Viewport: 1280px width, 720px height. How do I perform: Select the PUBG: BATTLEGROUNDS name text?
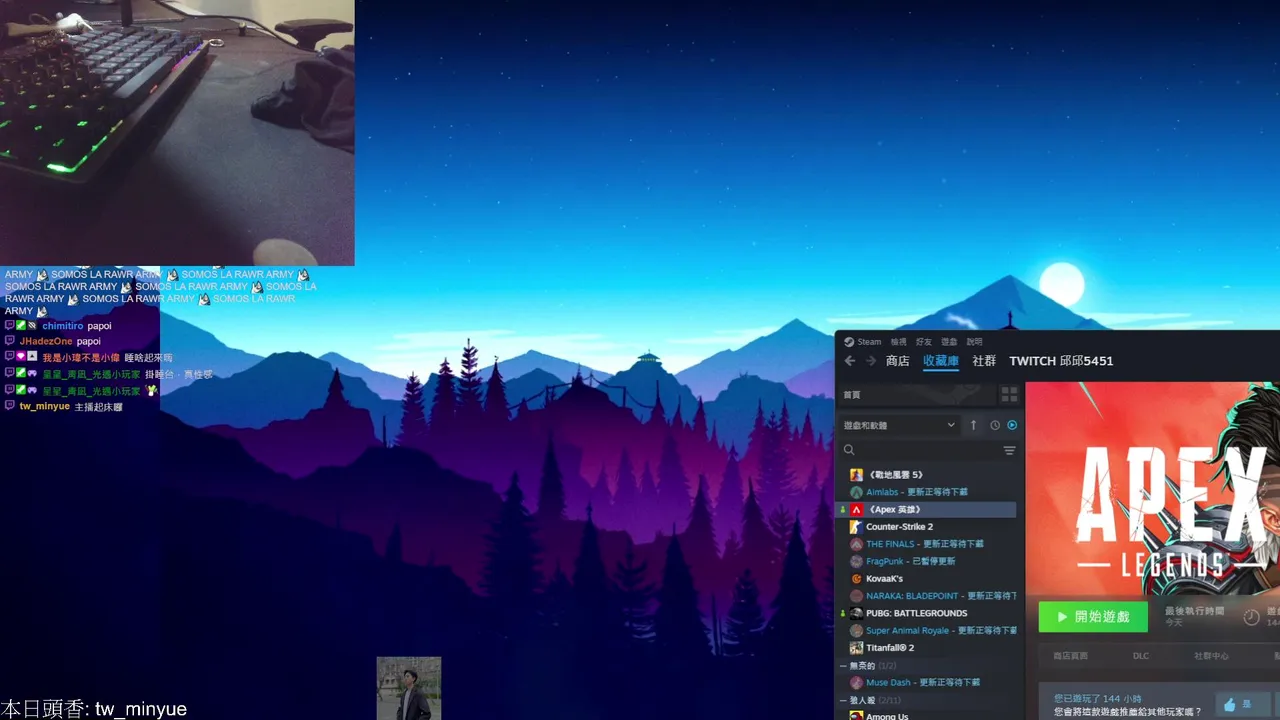(916, 613)
